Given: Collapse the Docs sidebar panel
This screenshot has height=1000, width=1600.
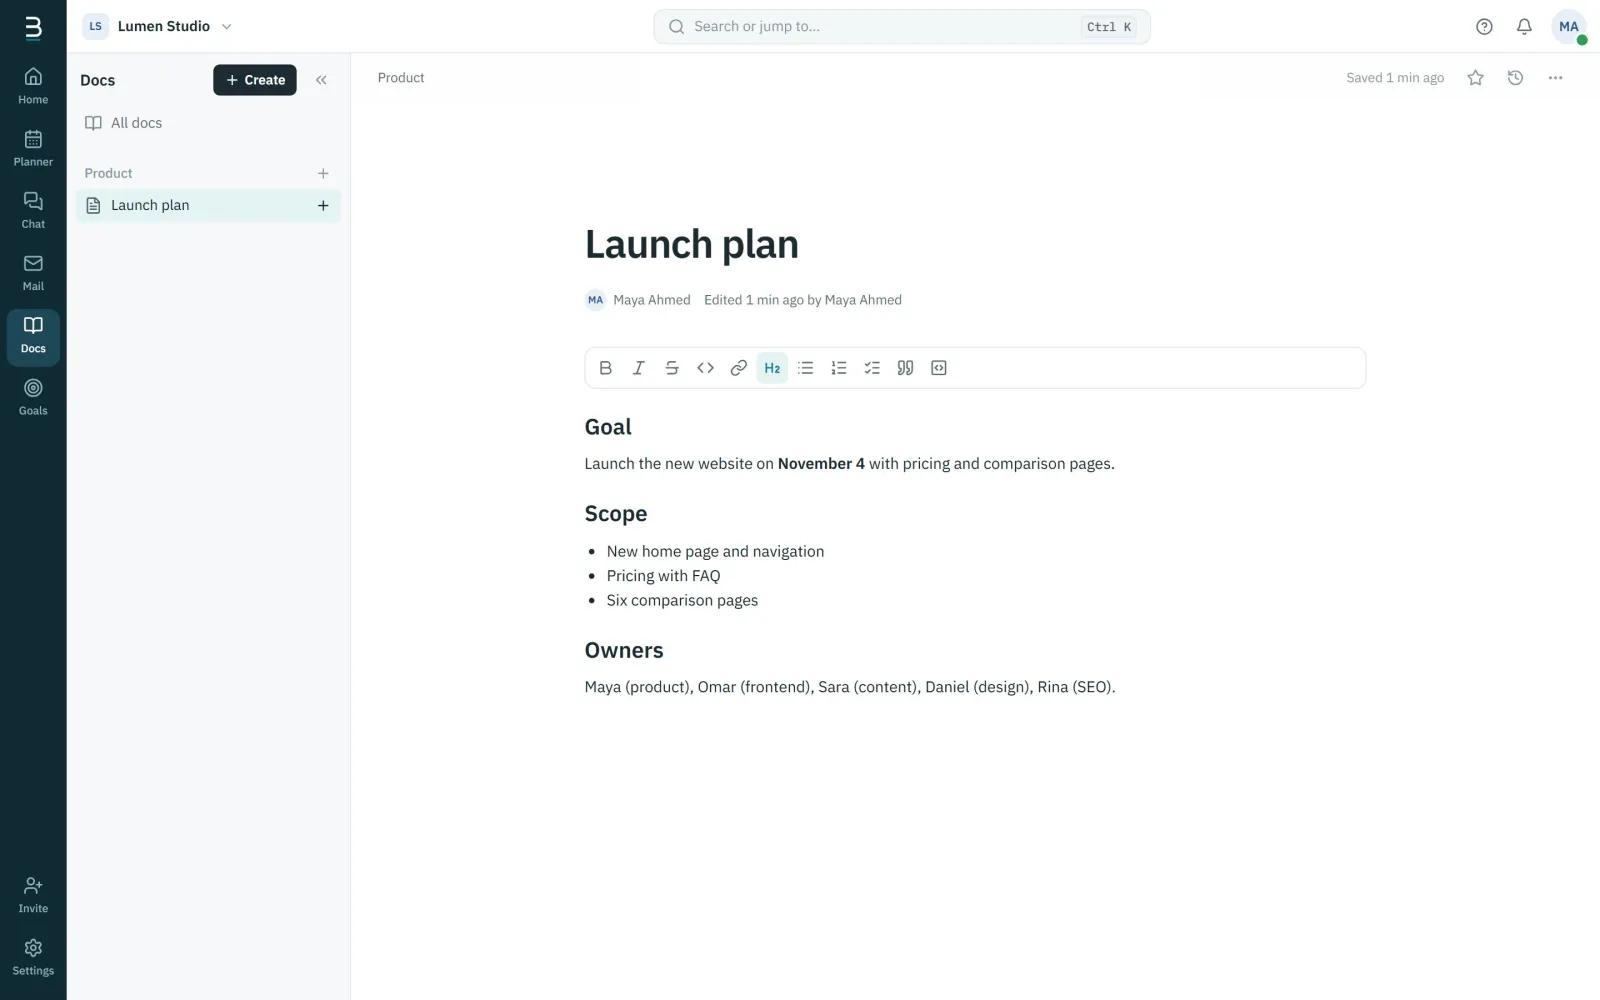Looking at the screenshot, I should 321,80.
